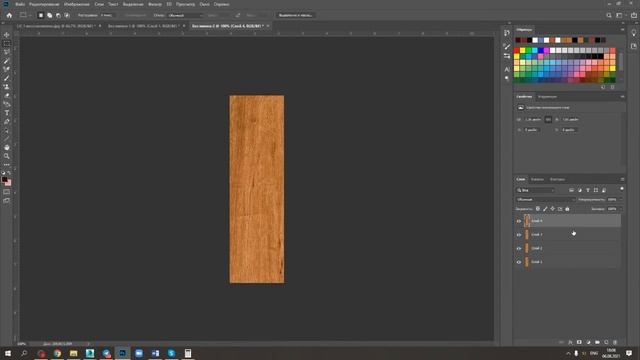
Task: Create new swatch icon in Swatches panel
Action: pos(603,87)
